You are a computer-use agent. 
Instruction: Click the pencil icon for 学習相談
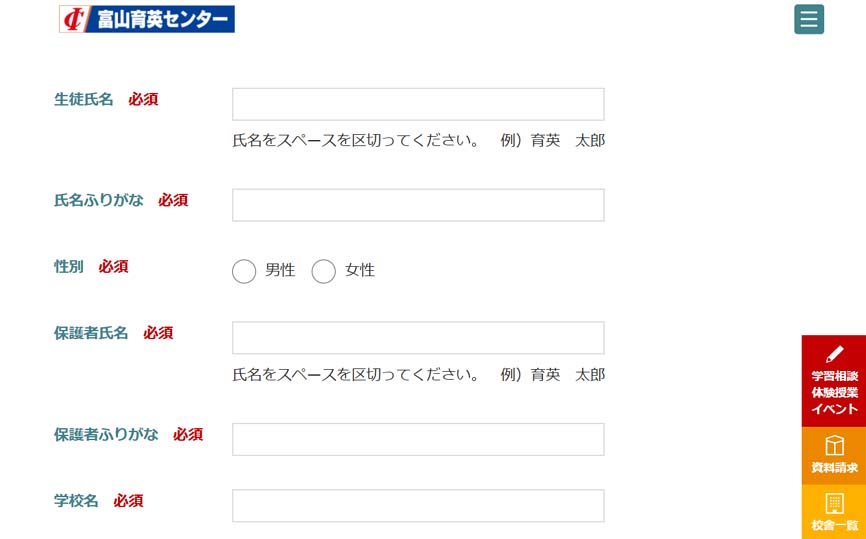834,354
